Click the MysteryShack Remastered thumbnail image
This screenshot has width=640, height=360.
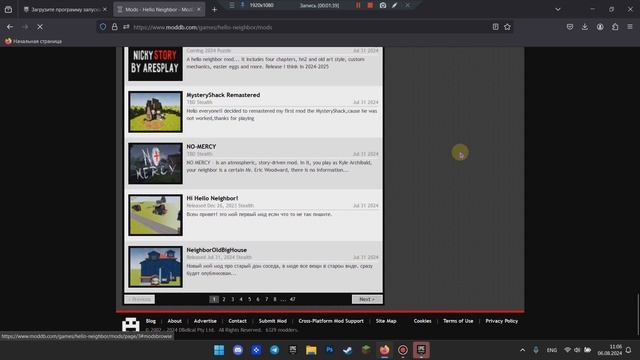click(x=155, y=112)
